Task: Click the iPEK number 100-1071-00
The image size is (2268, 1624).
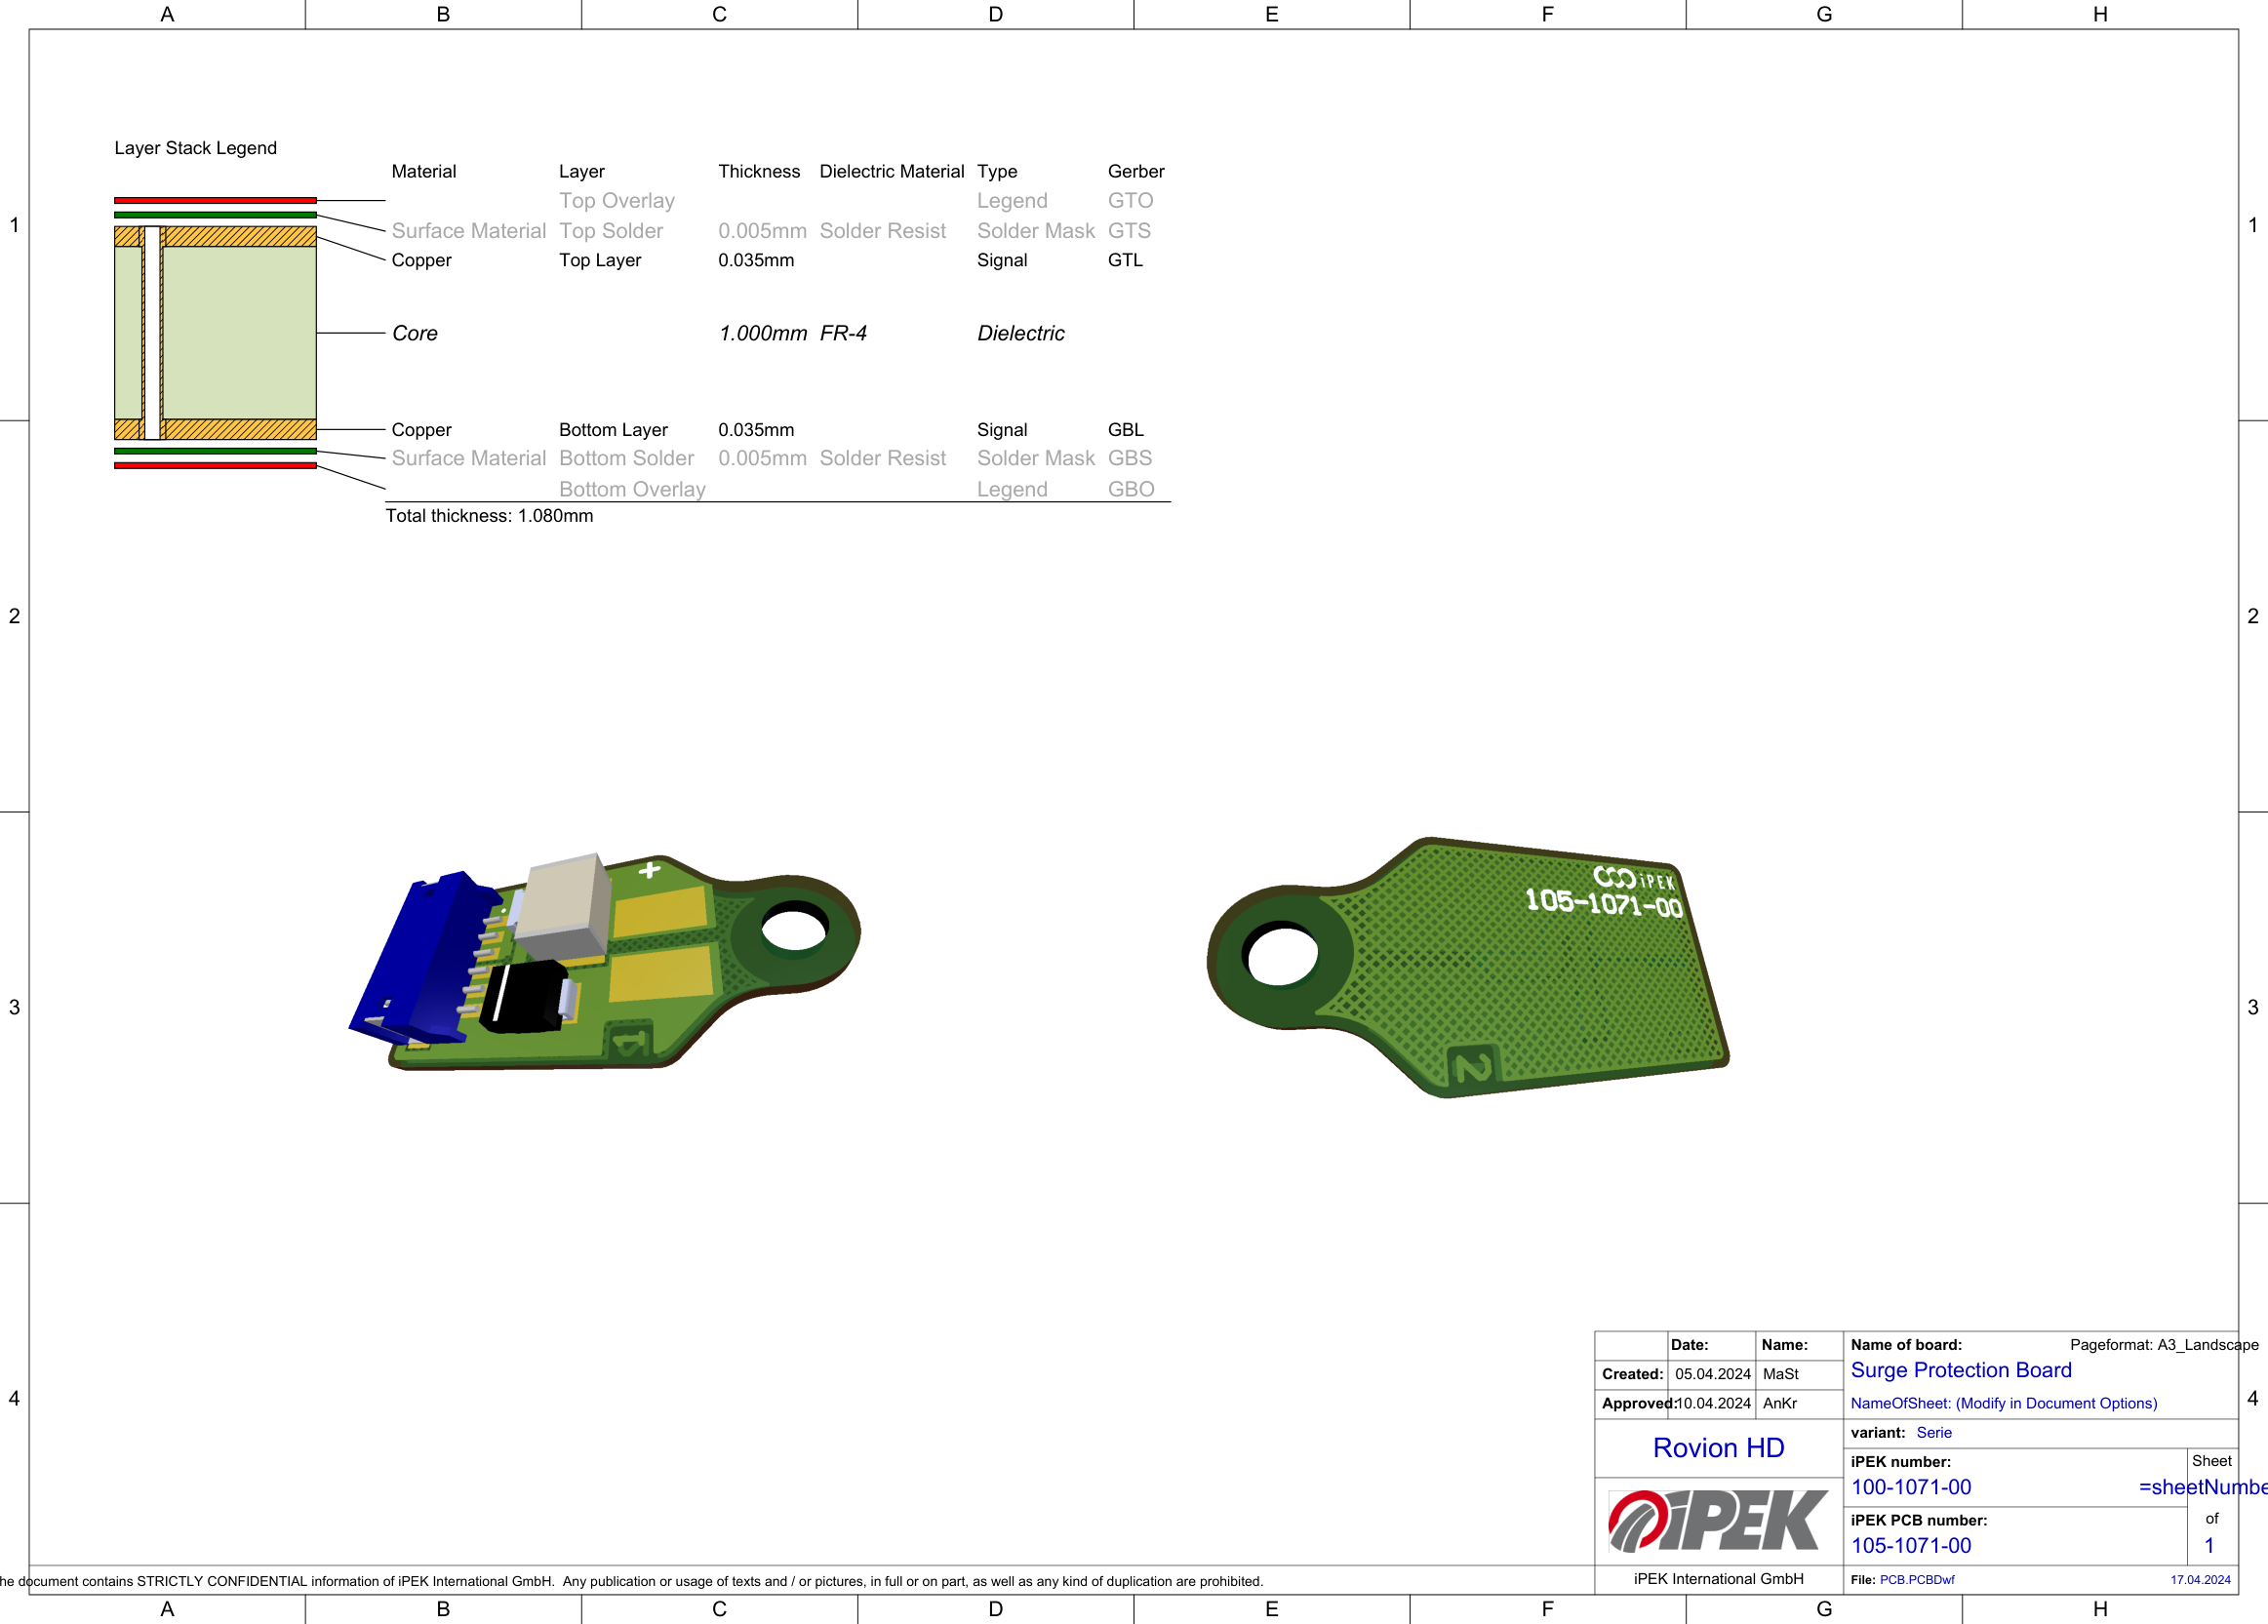Action: coord(1910,1487)
